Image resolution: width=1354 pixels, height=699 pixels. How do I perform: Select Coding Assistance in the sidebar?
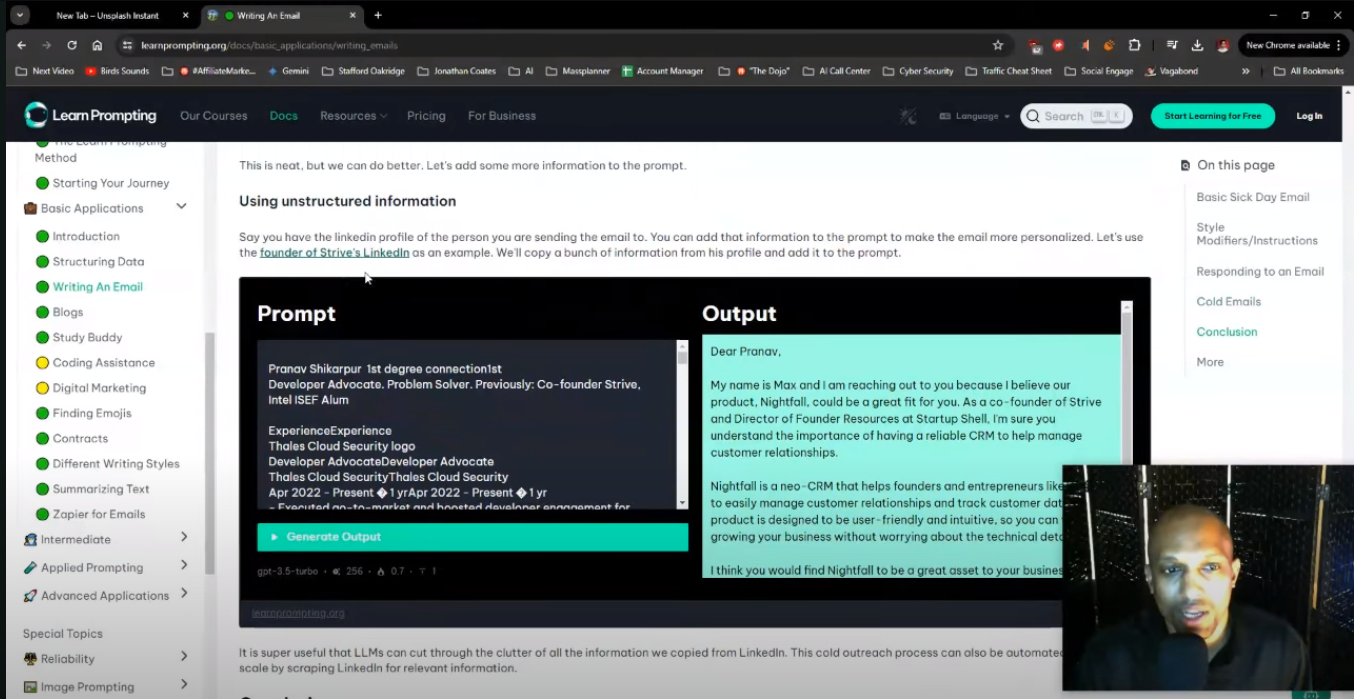(104, 363)
